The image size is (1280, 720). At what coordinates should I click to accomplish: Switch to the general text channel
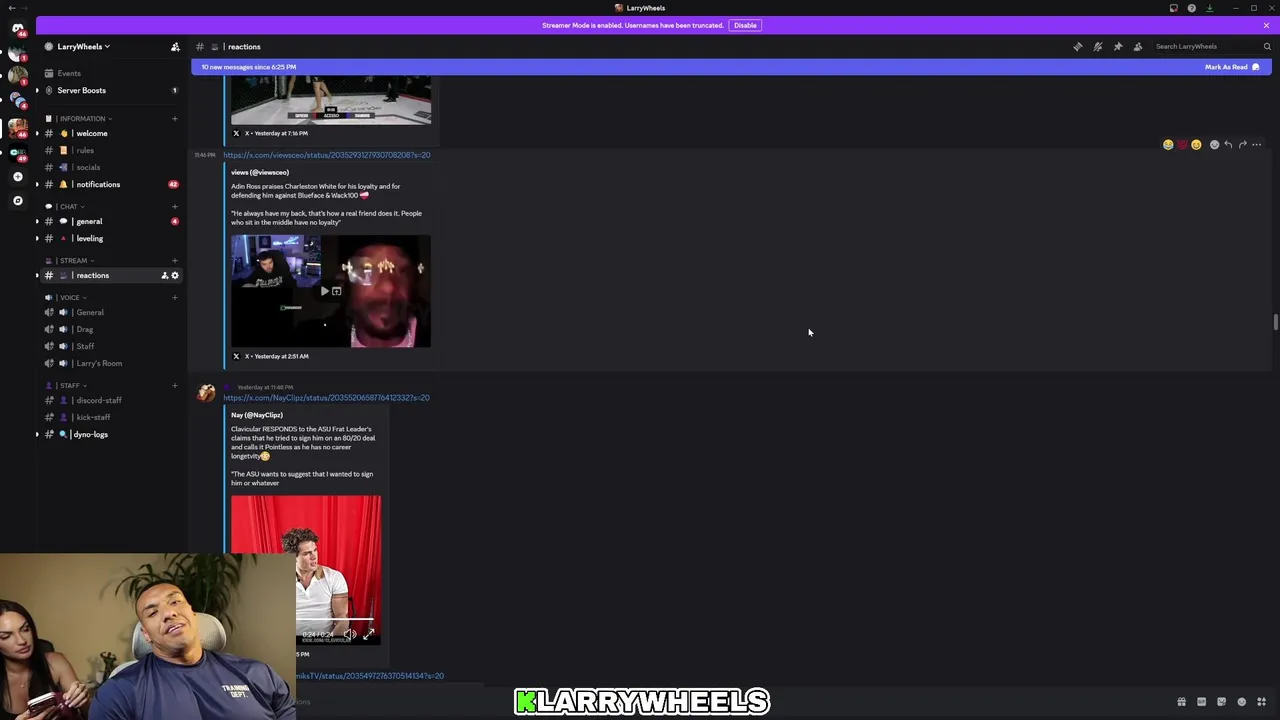coord(110,222)
